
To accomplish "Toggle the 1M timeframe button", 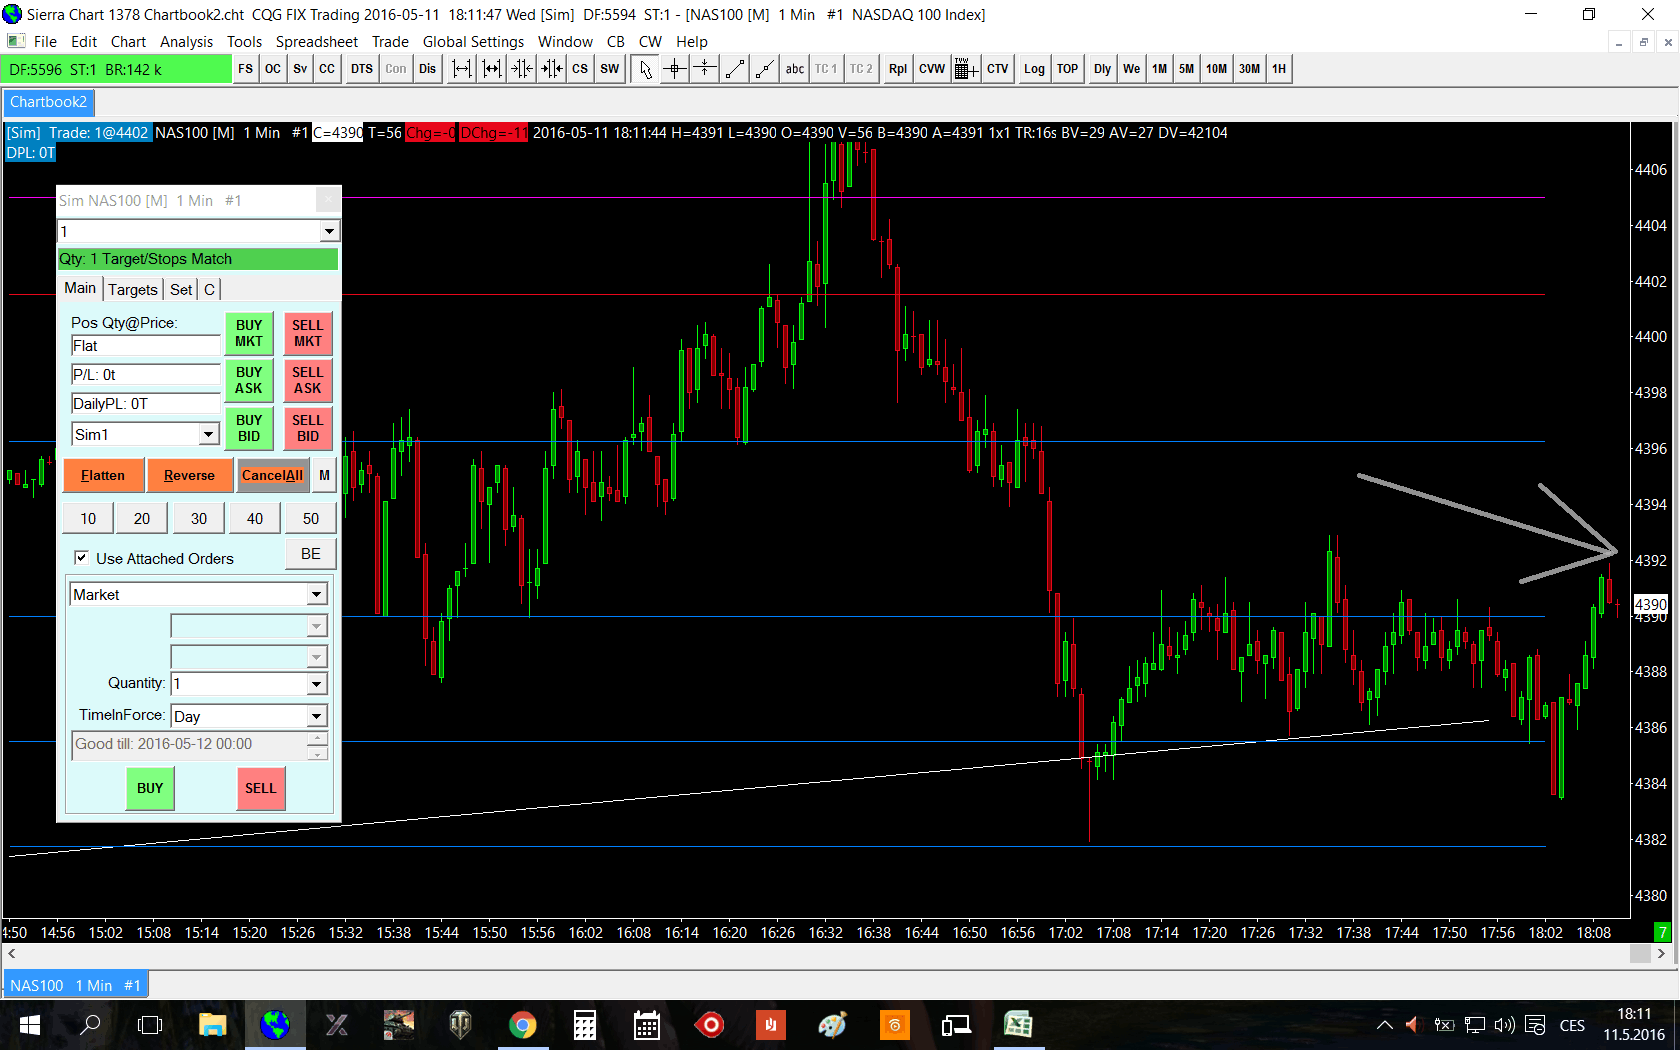I will pyautogui.click(x=1159, y=69).
